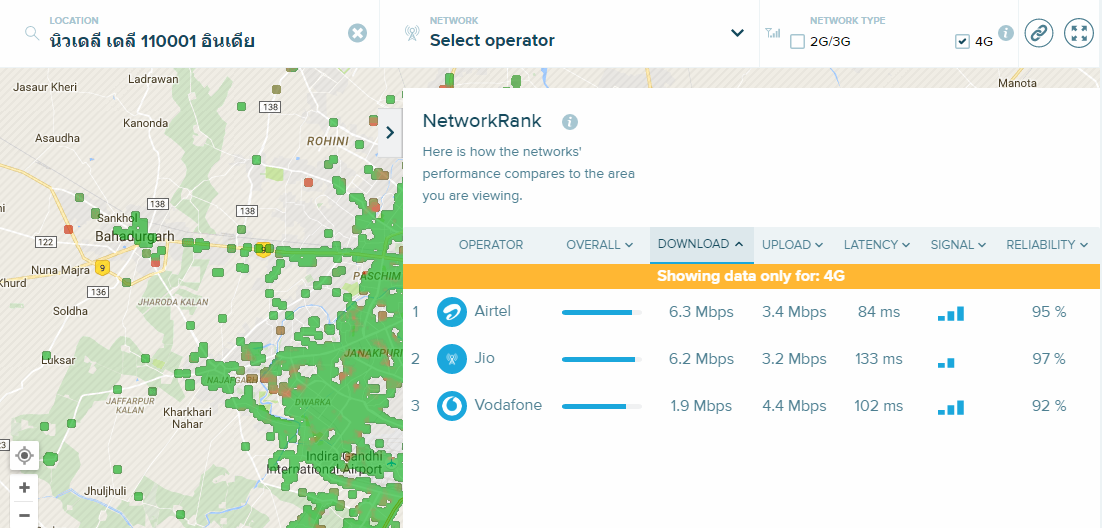Click Vodafone overall score bar
The height and width of the screenshot is (528, 1102).
602,406
